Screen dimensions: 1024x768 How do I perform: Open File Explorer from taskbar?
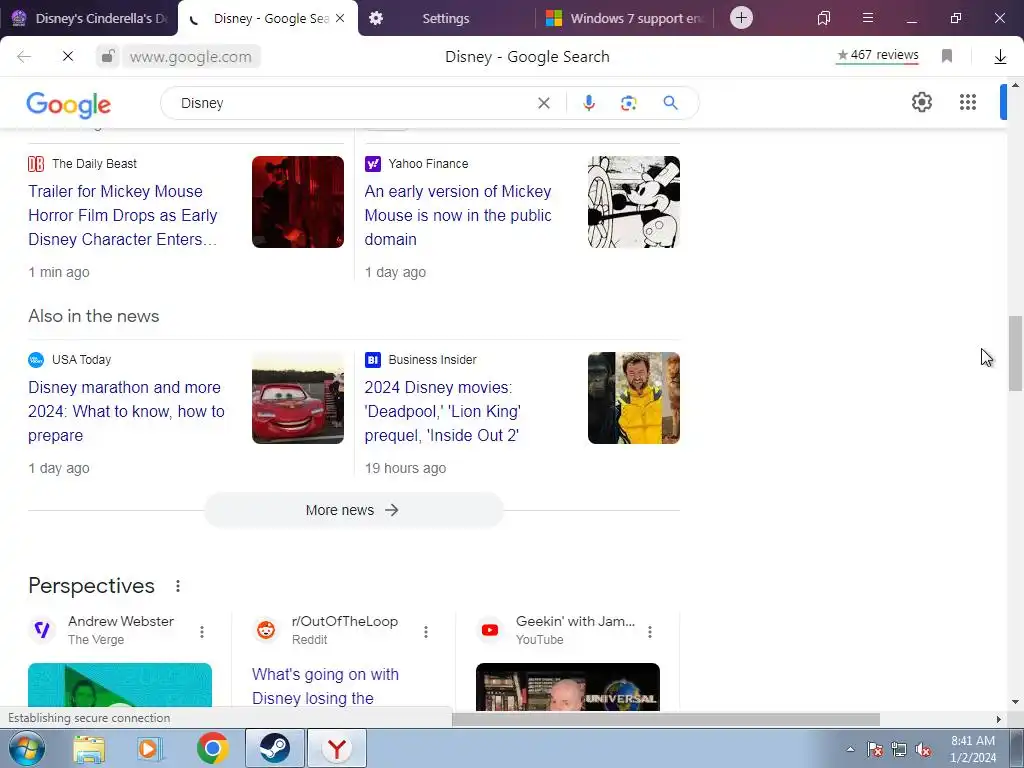[x=89, y=749]
